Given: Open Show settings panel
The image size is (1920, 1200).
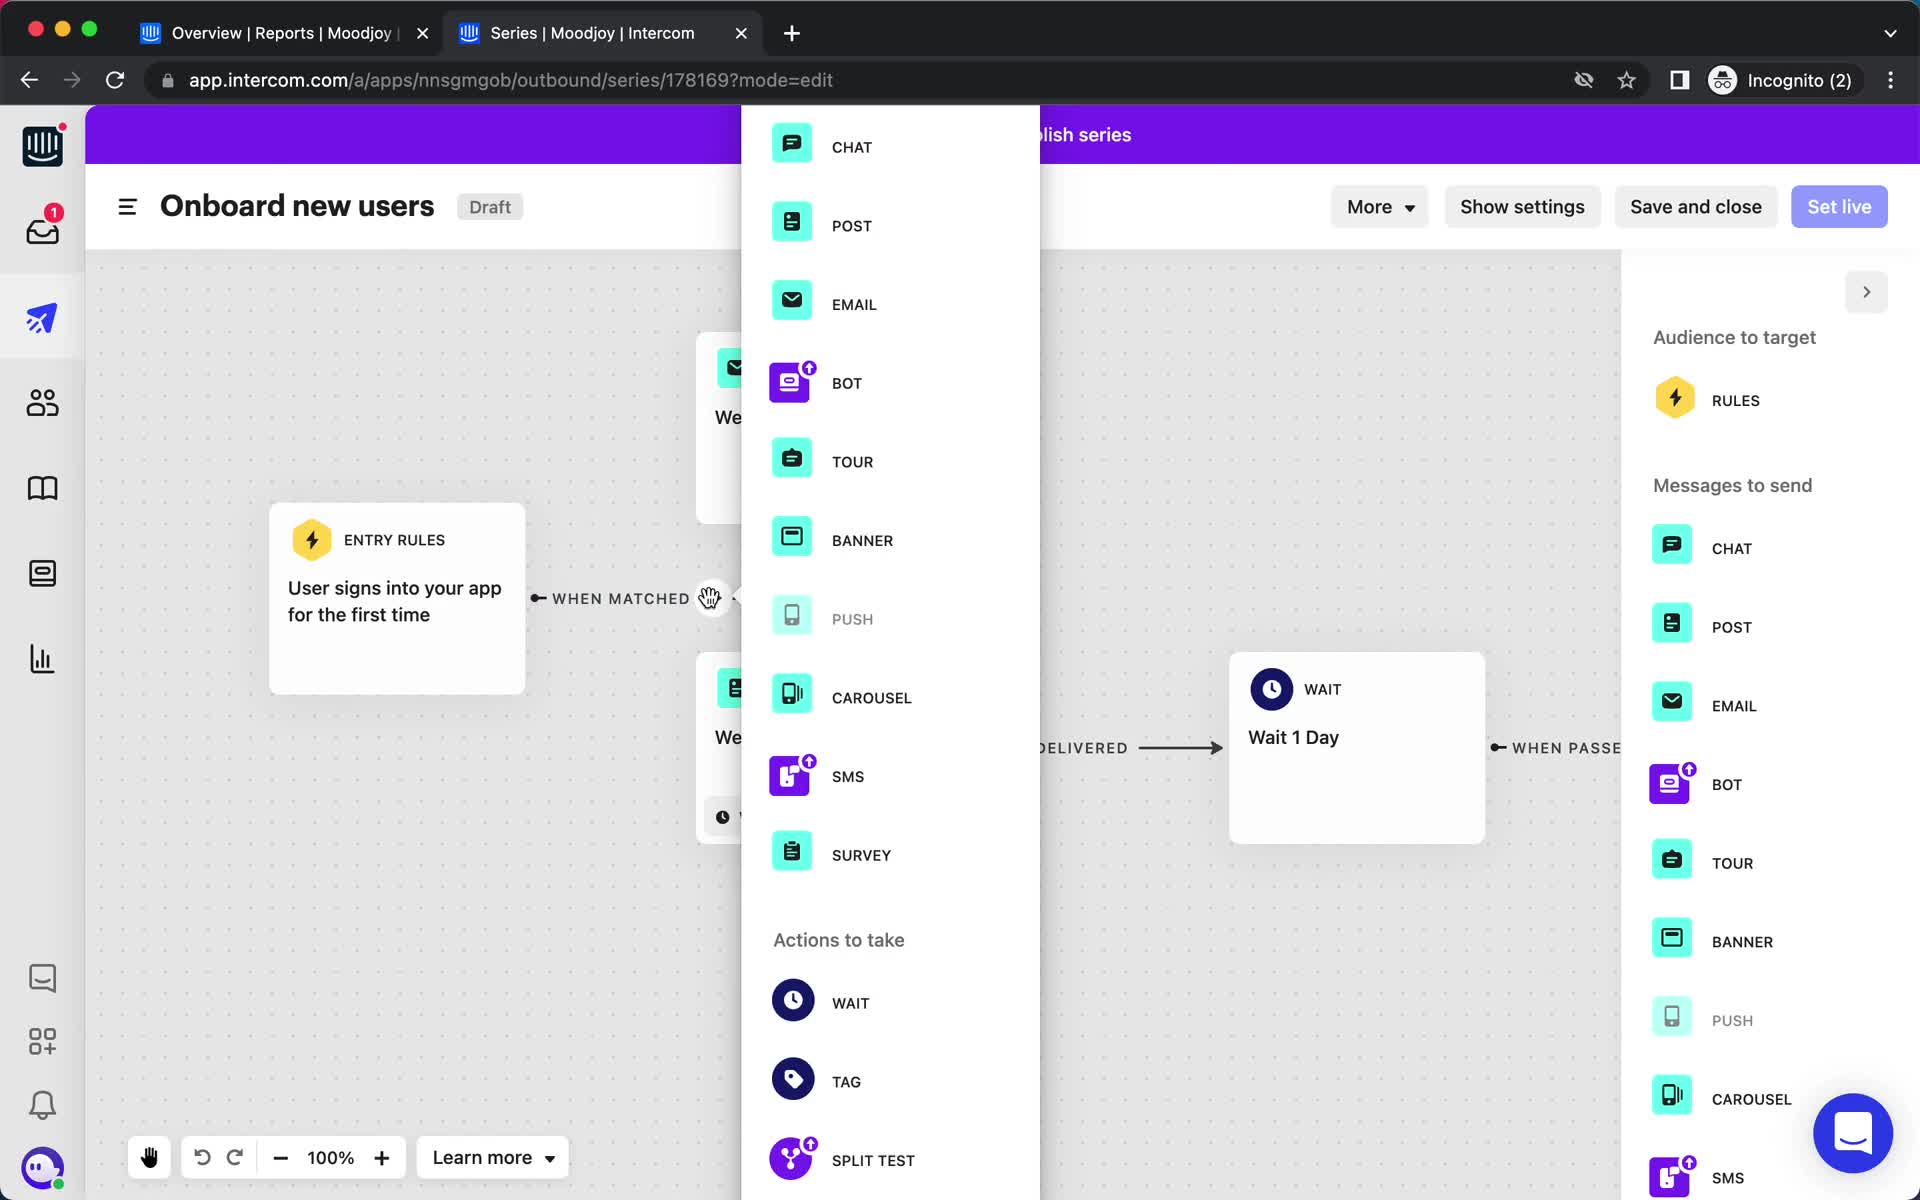Looking at the screenshot, I should 1522,207.
